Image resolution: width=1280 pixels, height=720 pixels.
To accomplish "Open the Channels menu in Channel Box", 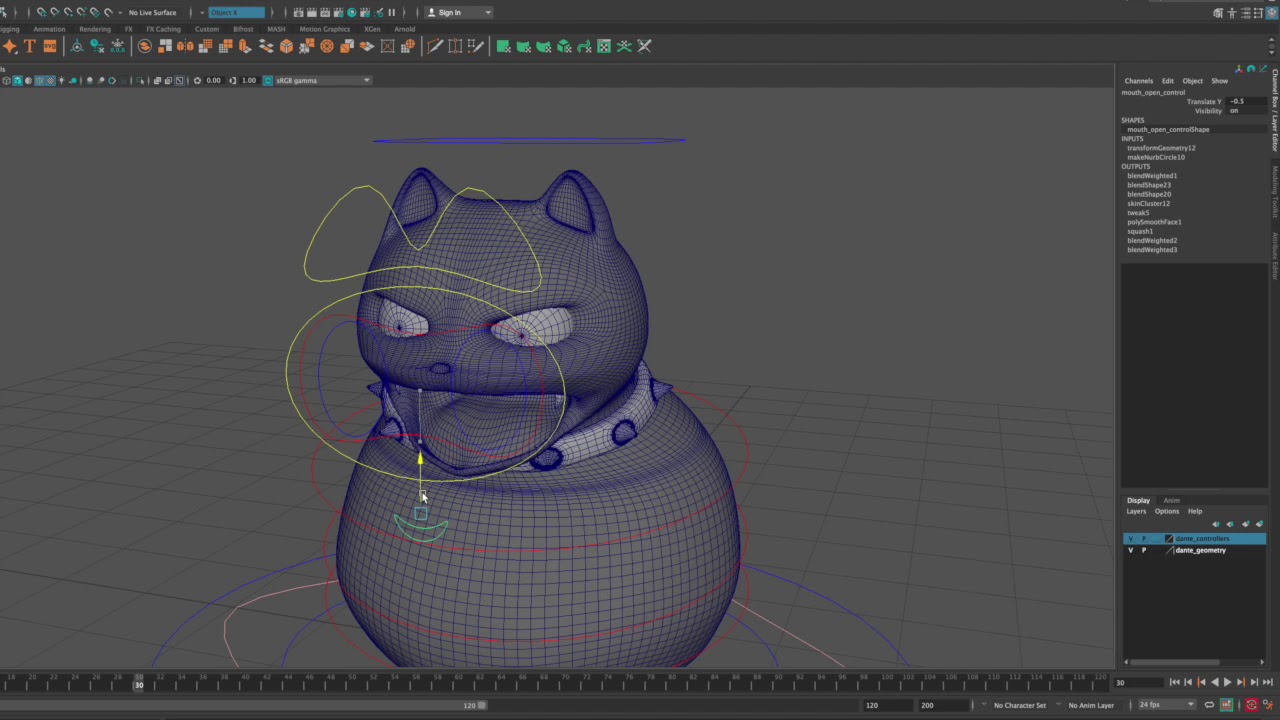I will click(1138, 81).
